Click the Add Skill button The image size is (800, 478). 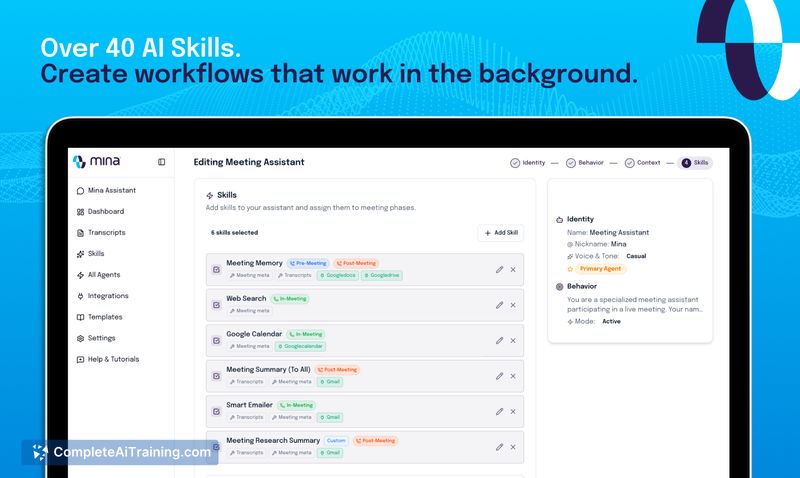(x=501, y=233)
